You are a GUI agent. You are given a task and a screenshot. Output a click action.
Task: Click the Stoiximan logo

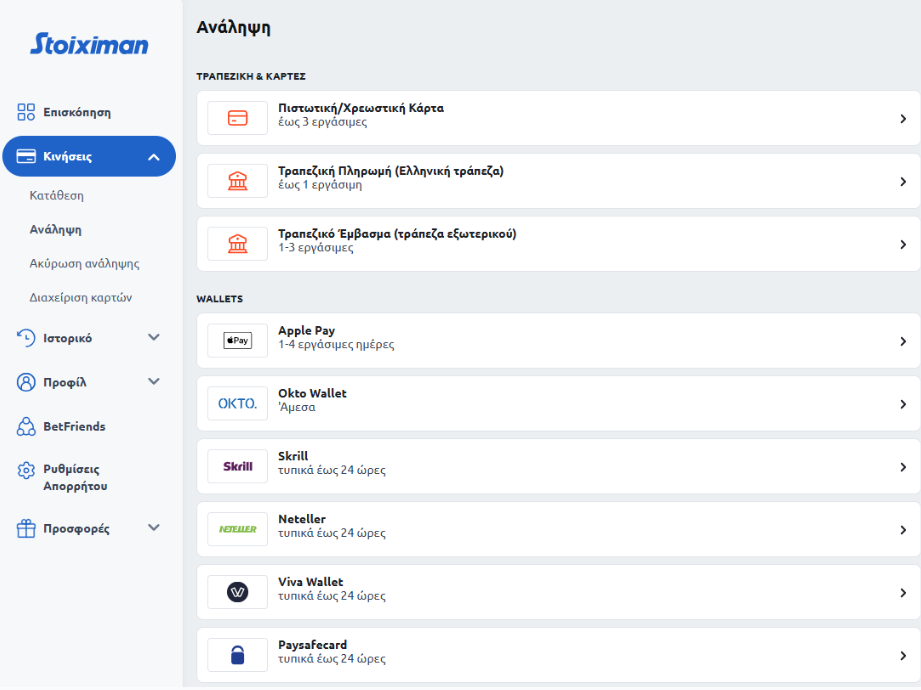[x=89, y=45]
